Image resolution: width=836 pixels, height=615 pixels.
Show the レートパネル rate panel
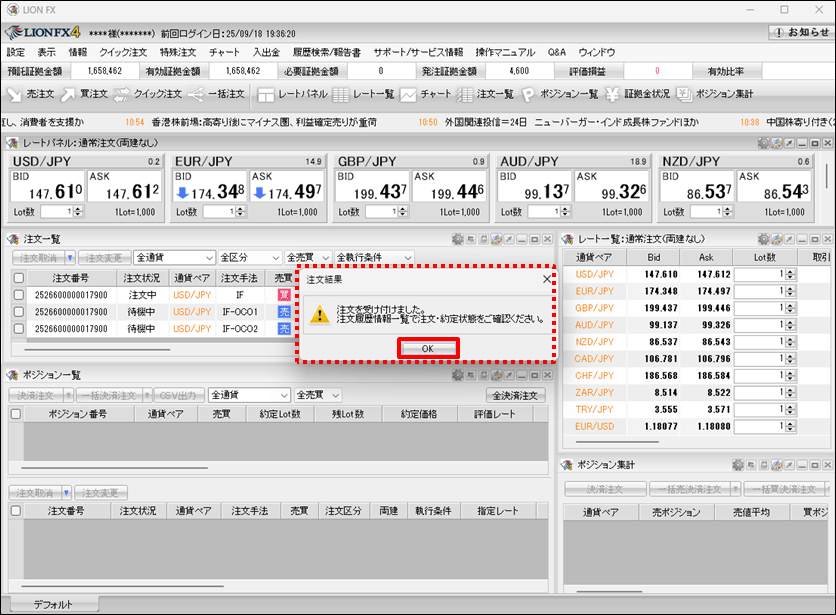click(x=292, y=94)
